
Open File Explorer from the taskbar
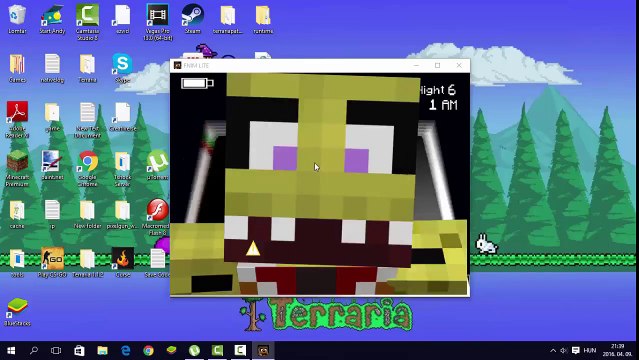[x=102, y=350]
